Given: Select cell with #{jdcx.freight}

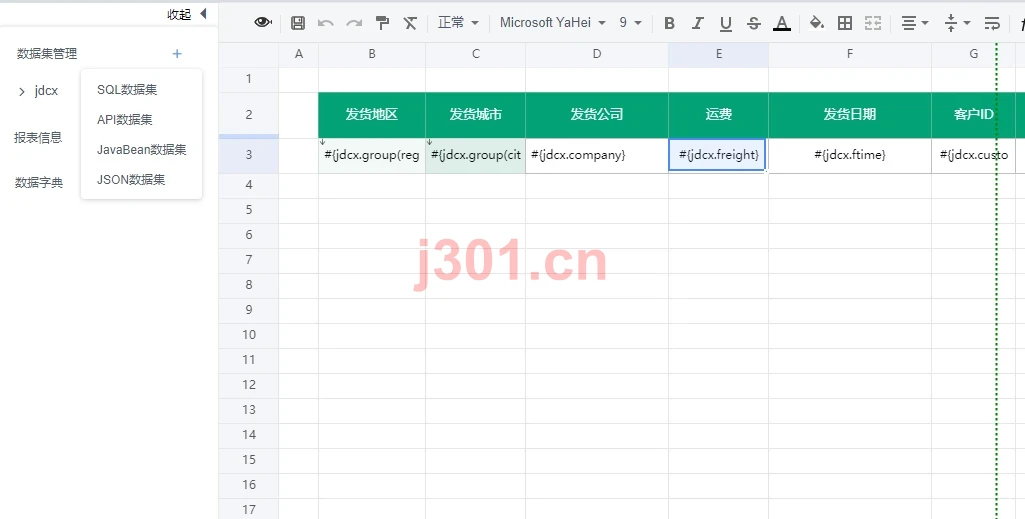Looking at the screenshot, I should pyautogui.click(x=717, y=155).
